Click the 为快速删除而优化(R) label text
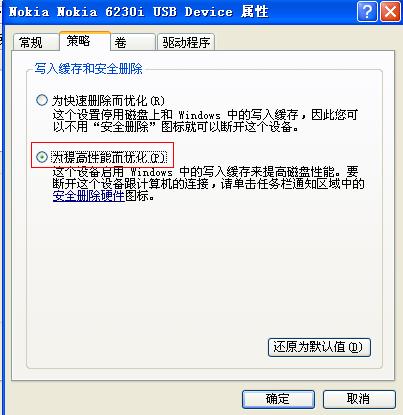This screenshot has height=415, width=403. coord(108,101)
